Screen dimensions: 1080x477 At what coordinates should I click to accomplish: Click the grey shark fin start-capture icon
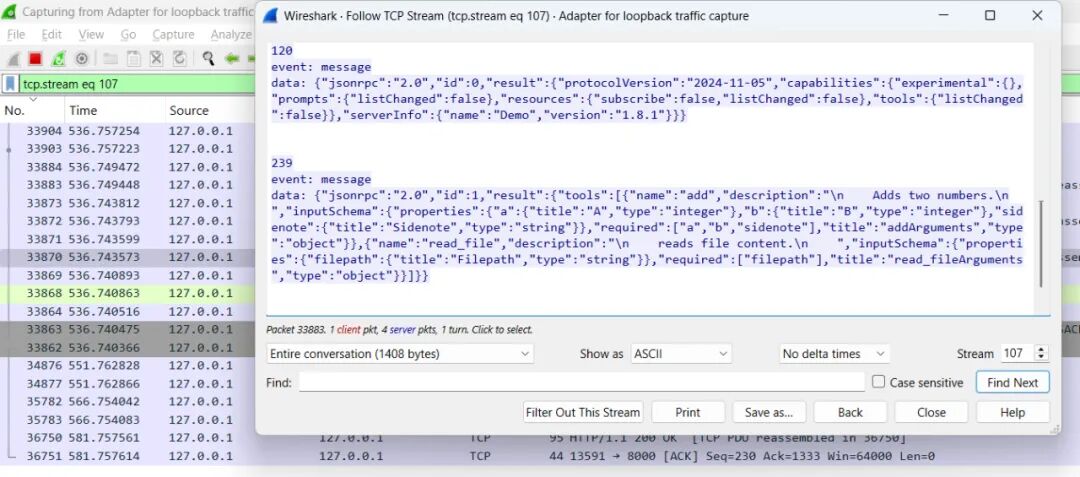point(13,59)
